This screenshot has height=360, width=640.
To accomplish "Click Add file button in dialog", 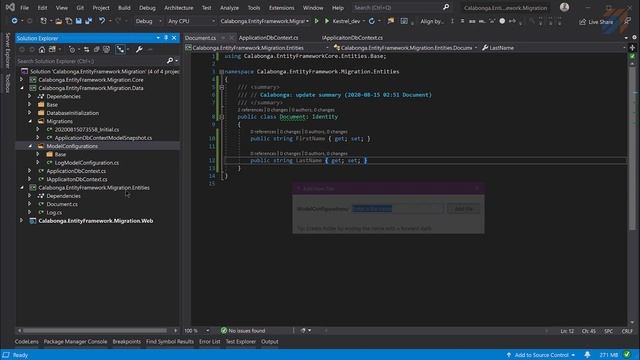I will pos(463,209).
